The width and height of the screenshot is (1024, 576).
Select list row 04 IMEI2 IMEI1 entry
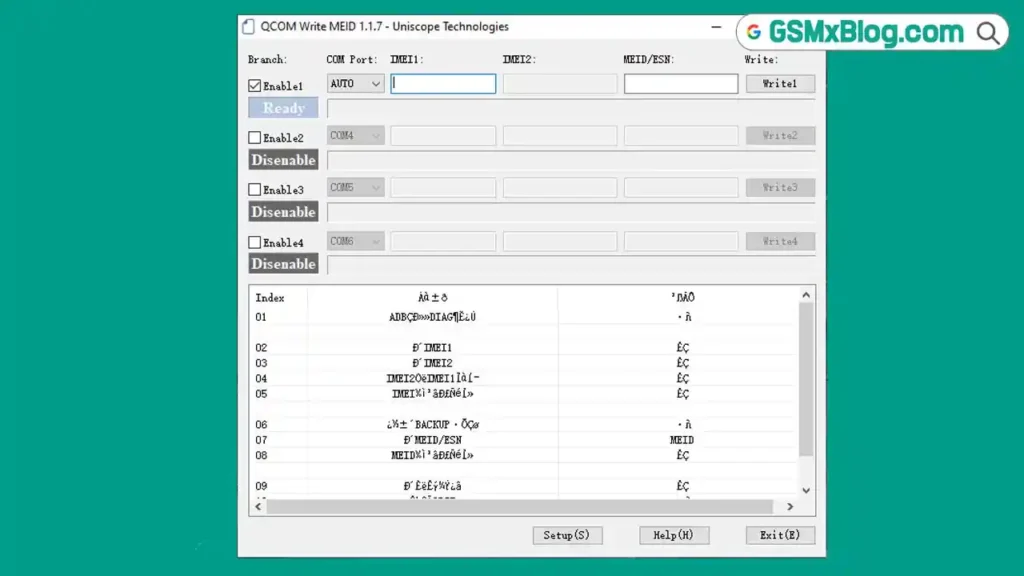524,378
